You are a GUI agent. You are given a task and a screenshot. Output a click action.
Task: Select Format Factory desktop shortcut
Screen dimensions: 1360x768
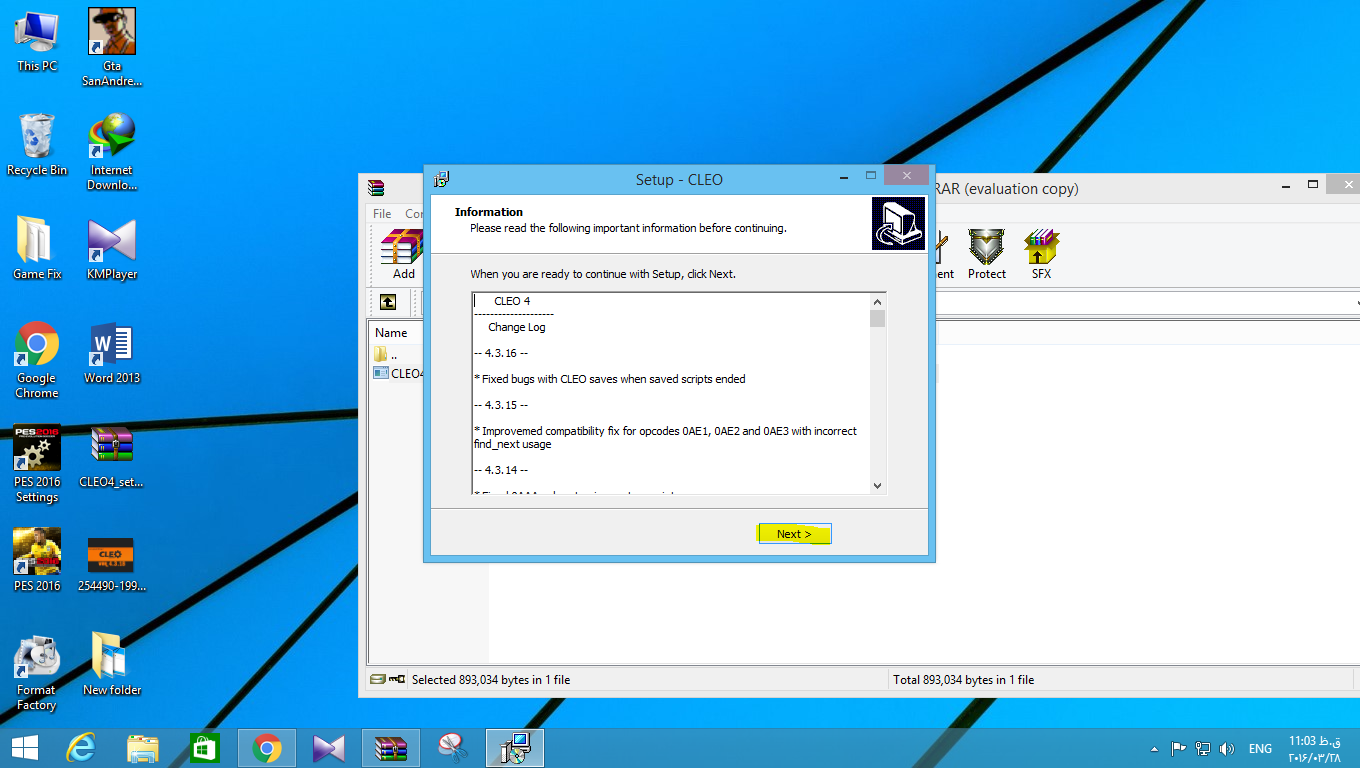pos(37,672)
